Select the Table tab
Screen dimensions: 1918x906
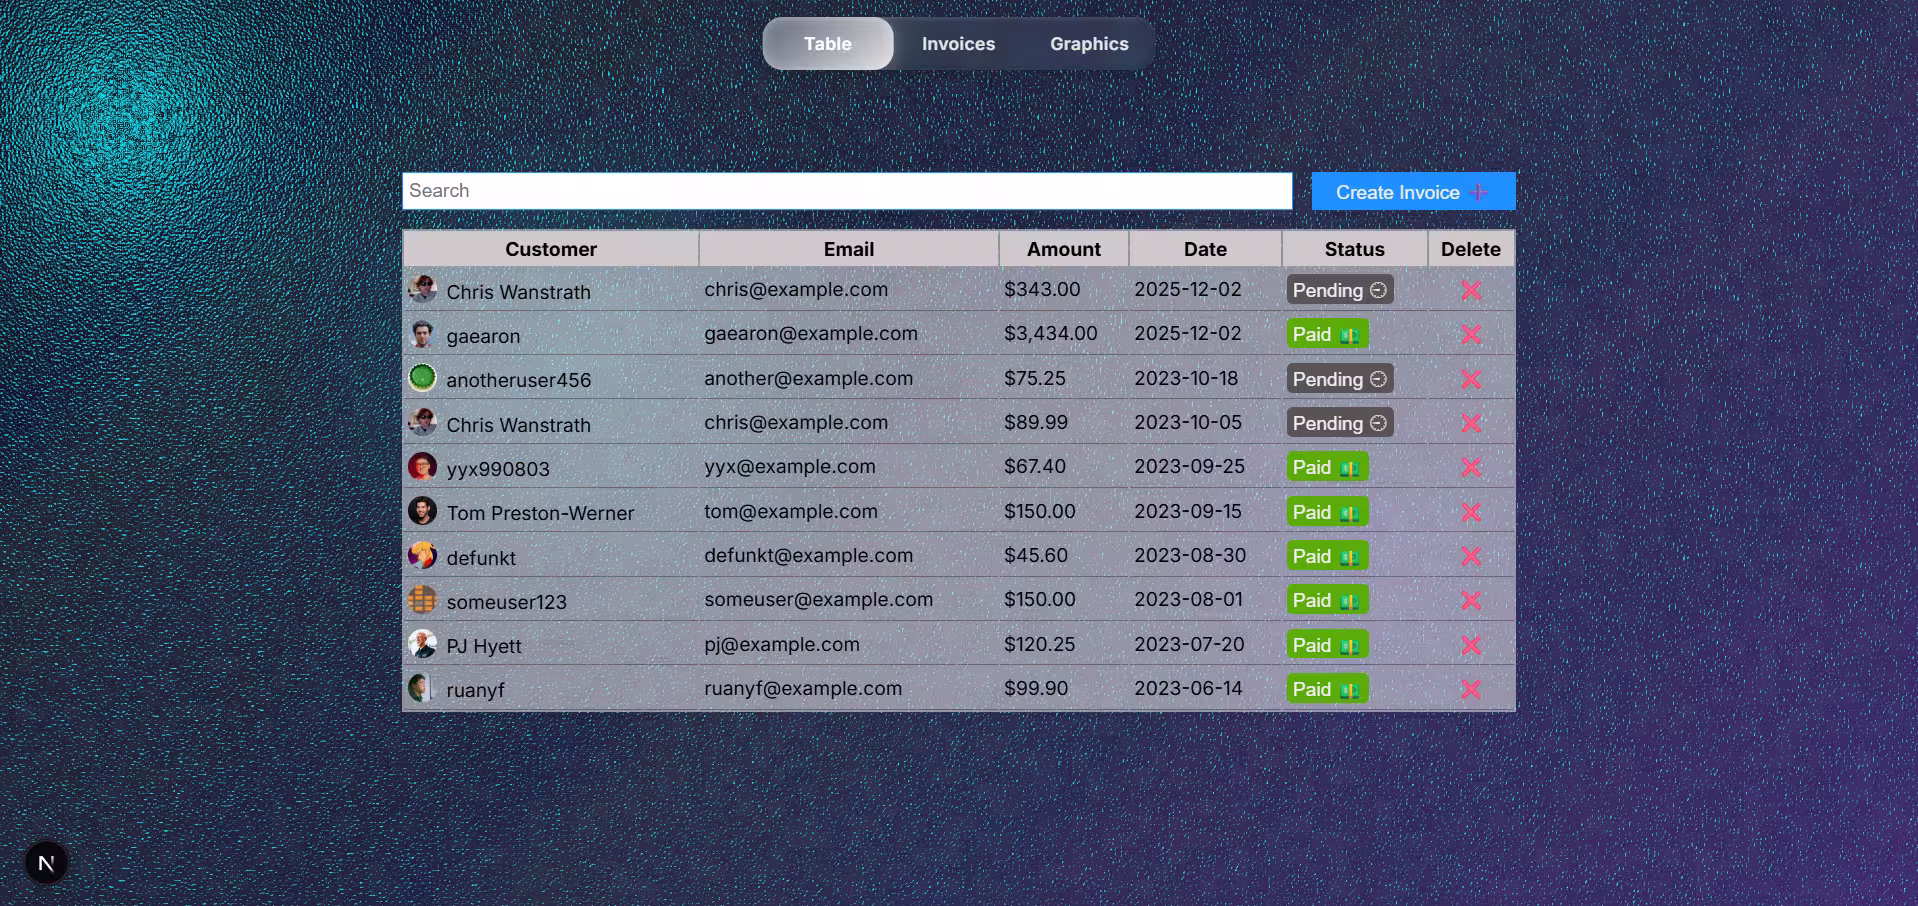click(828, 44)
